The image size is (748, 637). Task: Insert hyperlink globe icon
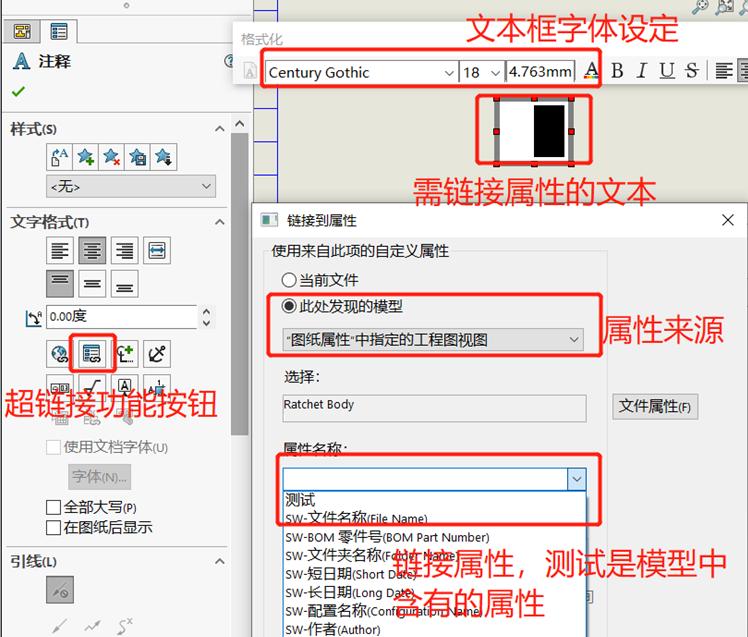(60, 354)
